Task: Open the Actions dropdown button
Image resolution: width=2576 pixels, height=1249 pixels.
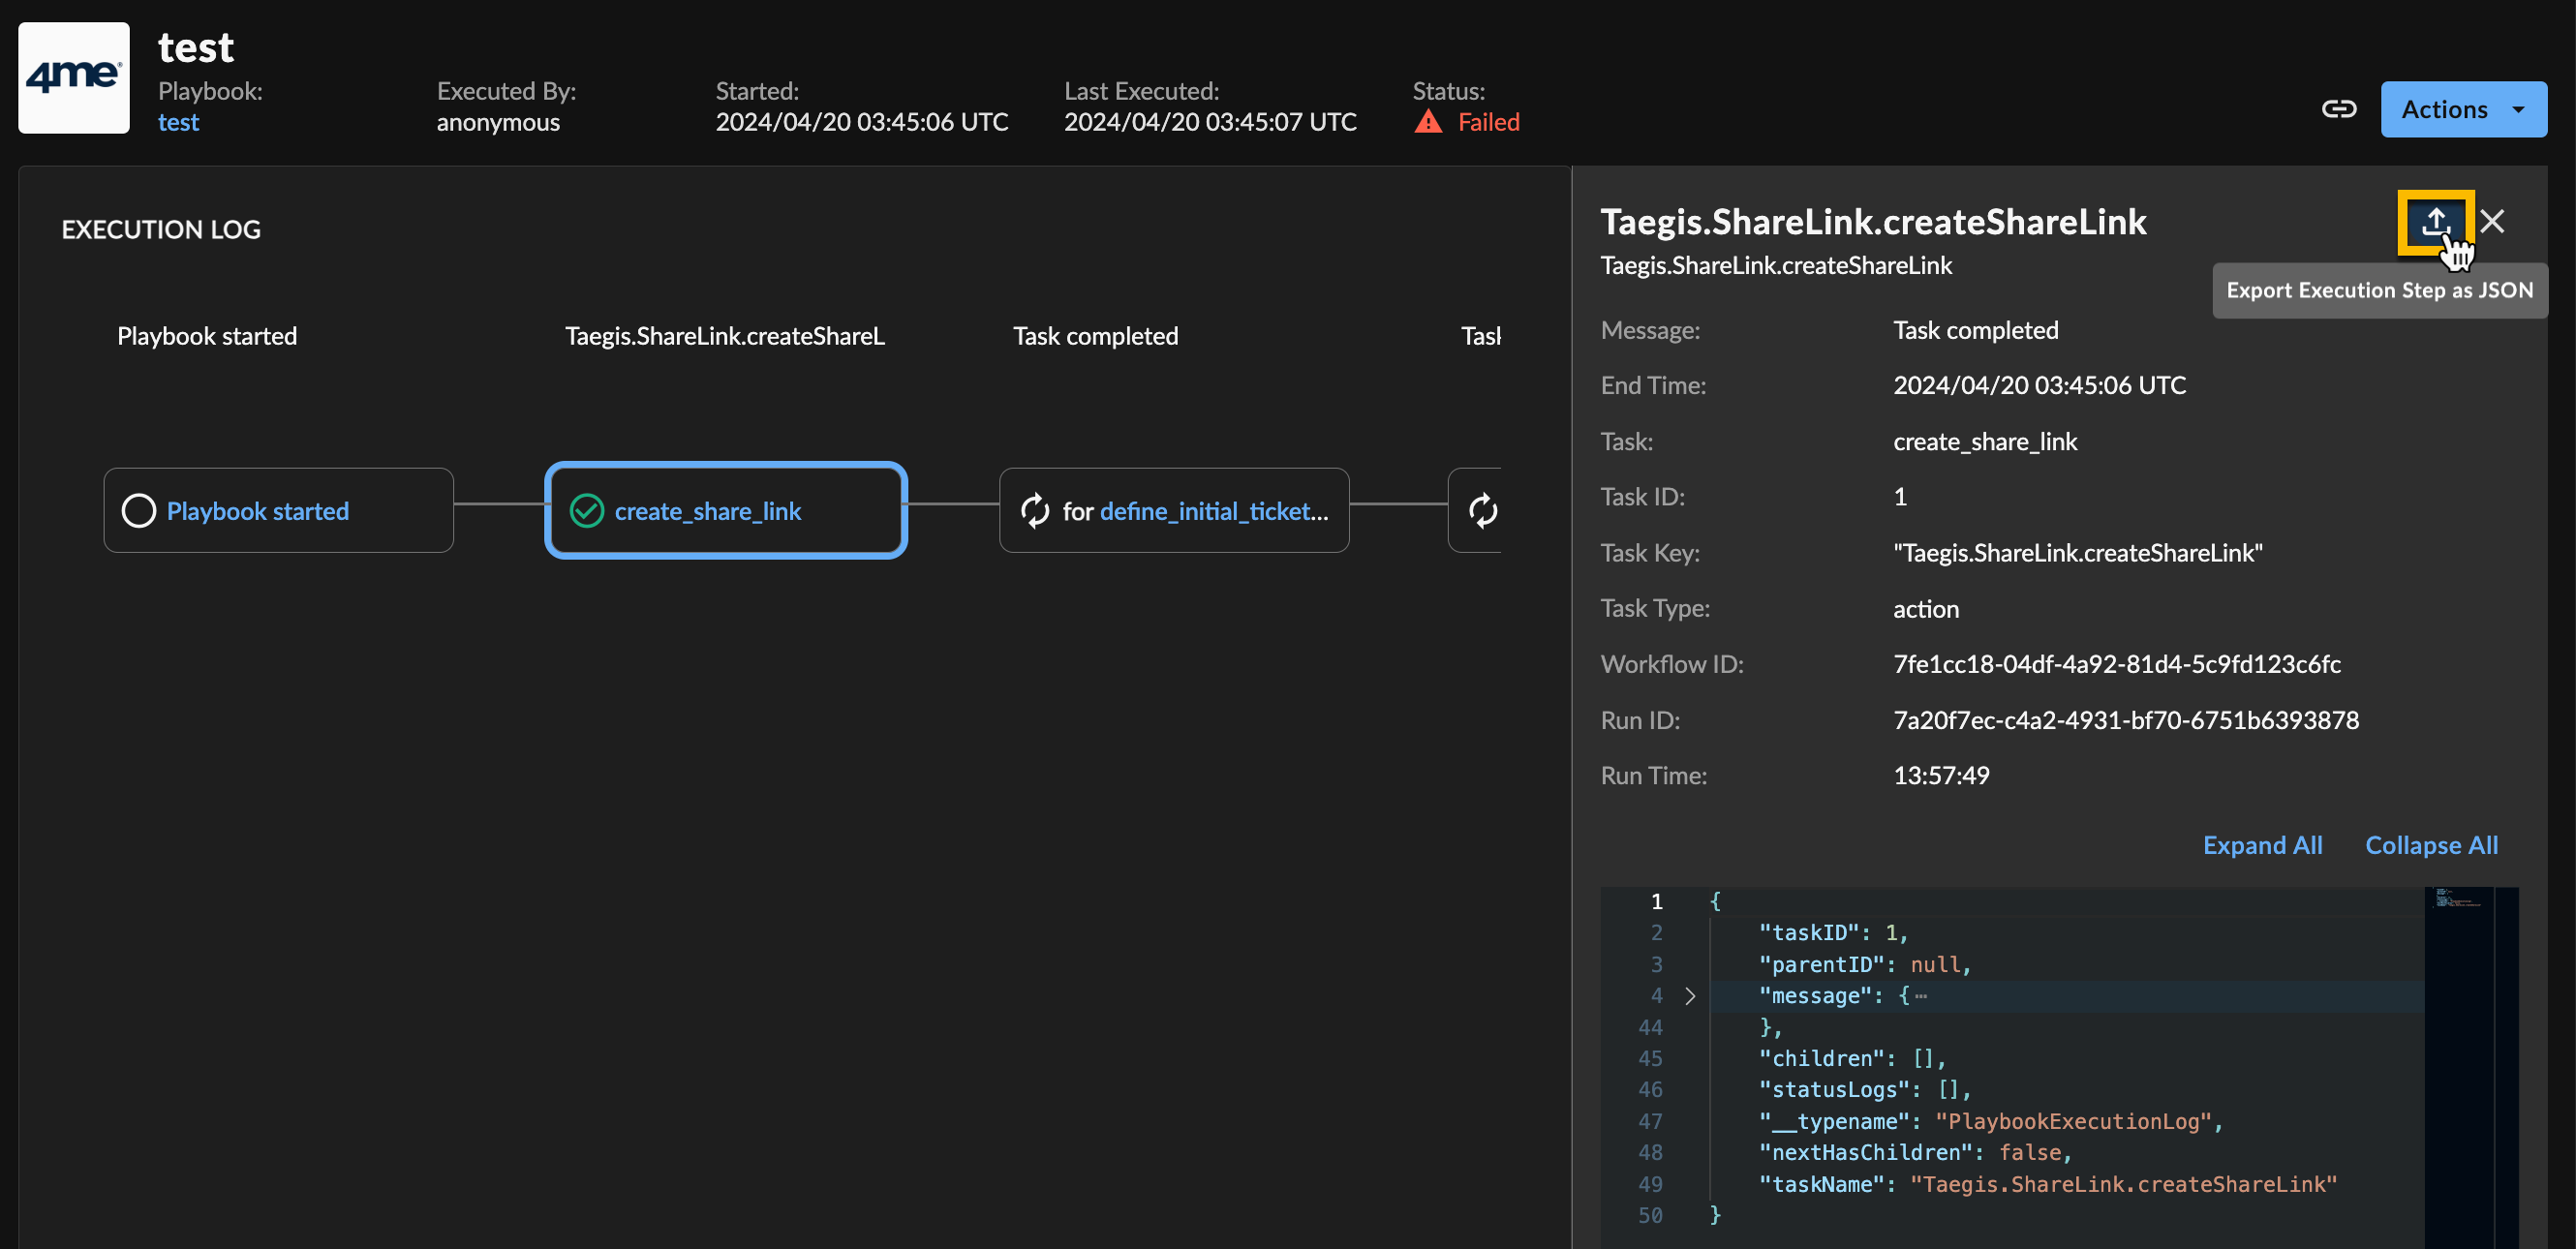Action: pyautogui.click(x=2463, y=109)
